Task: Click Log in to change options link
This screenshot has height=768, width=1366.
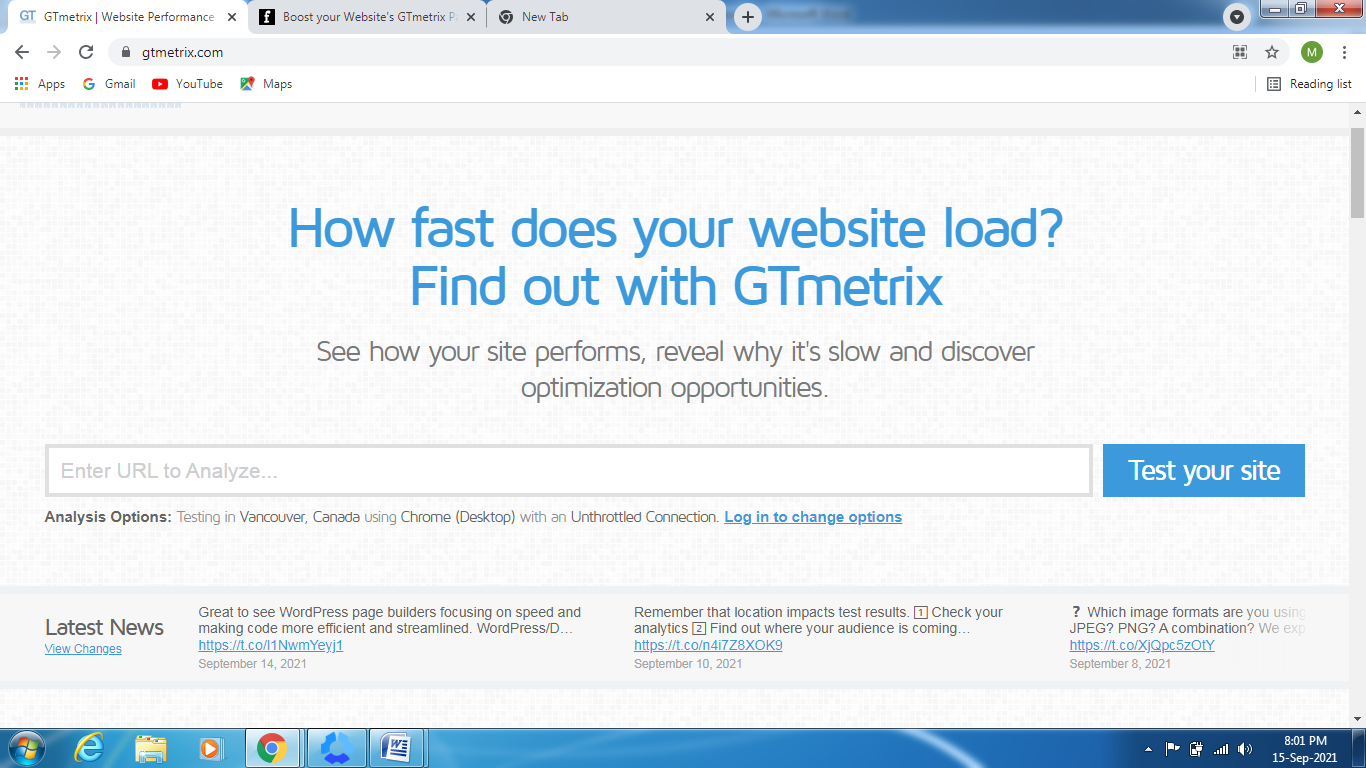Action: [813, 517]
